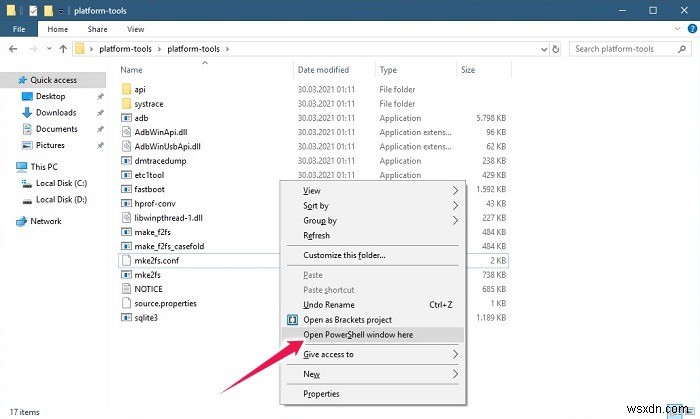Click the Search platform-tools input field
This screenshot has width=700, height=419.
pos(627,48)
